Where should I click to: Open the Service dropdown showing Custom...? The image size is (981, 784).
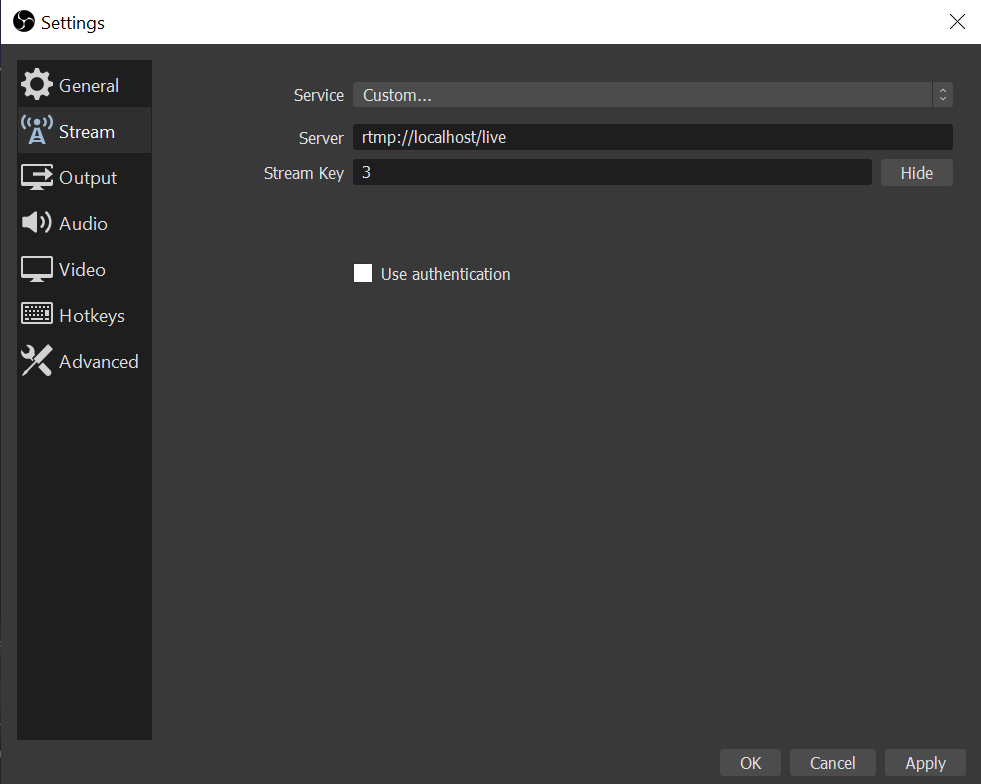pos(653,95)
